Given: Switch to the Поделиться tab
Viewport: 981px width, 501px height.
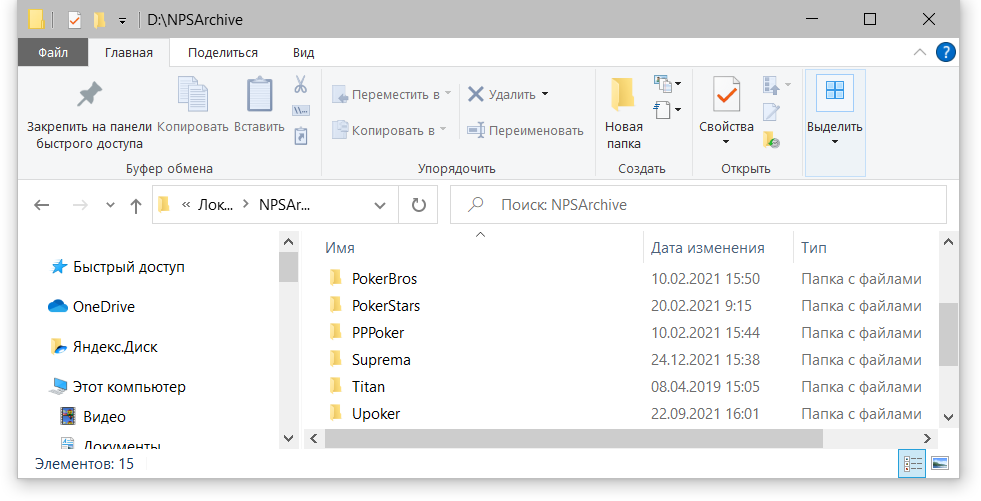Looking at the screenshot, I should point(223,53).
